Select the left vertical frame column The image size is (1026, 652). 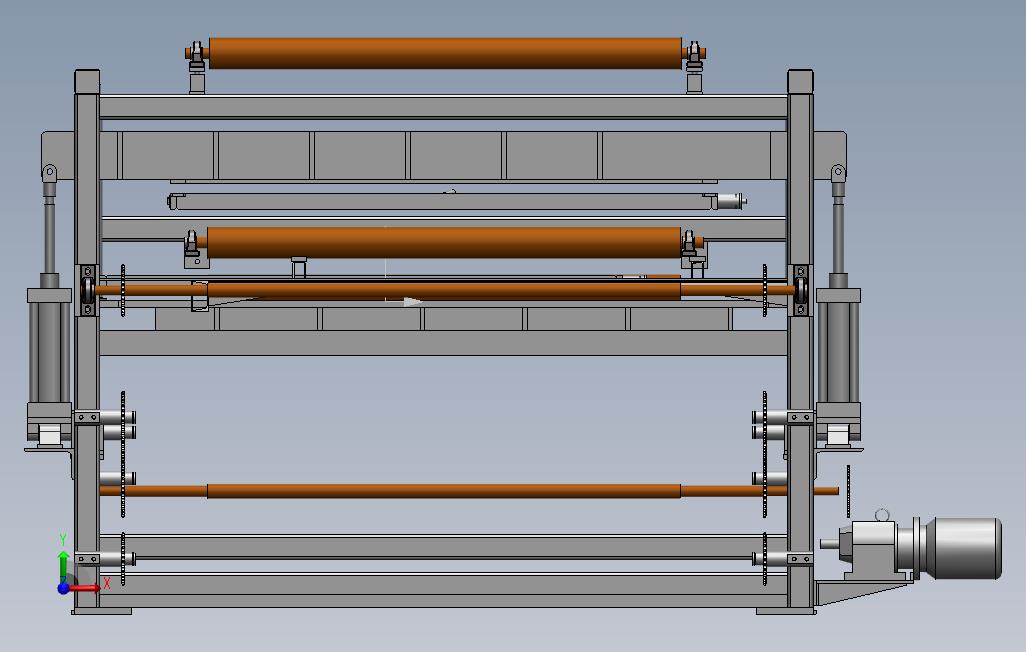click(87, 340)
